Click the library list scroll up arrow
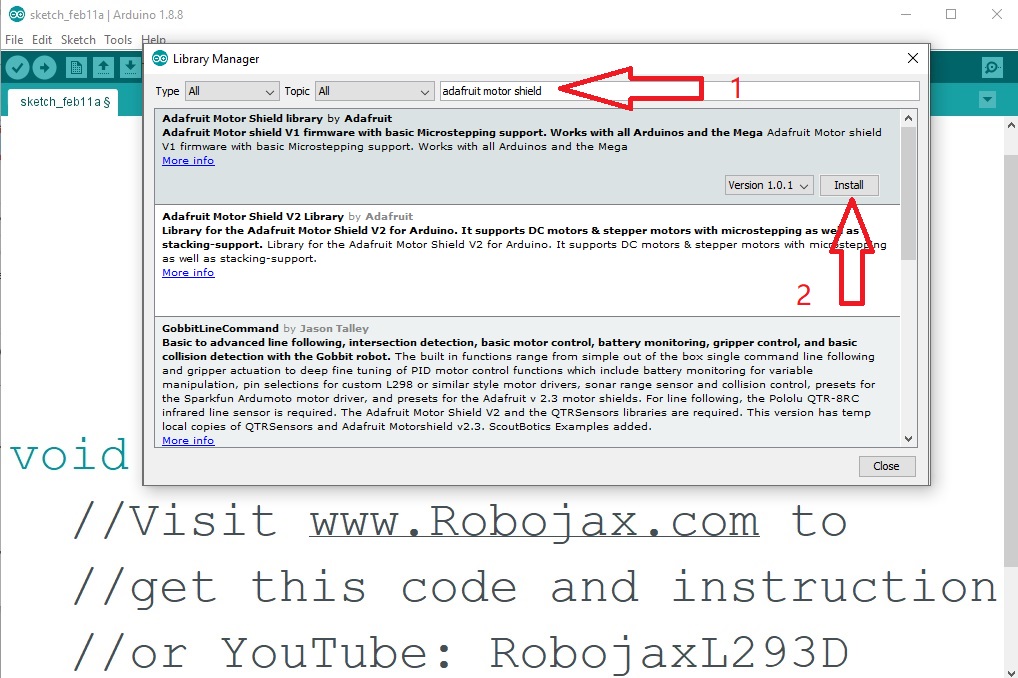Image resolution: width=1018 pixels, height=678 pixels. (908, 118)
